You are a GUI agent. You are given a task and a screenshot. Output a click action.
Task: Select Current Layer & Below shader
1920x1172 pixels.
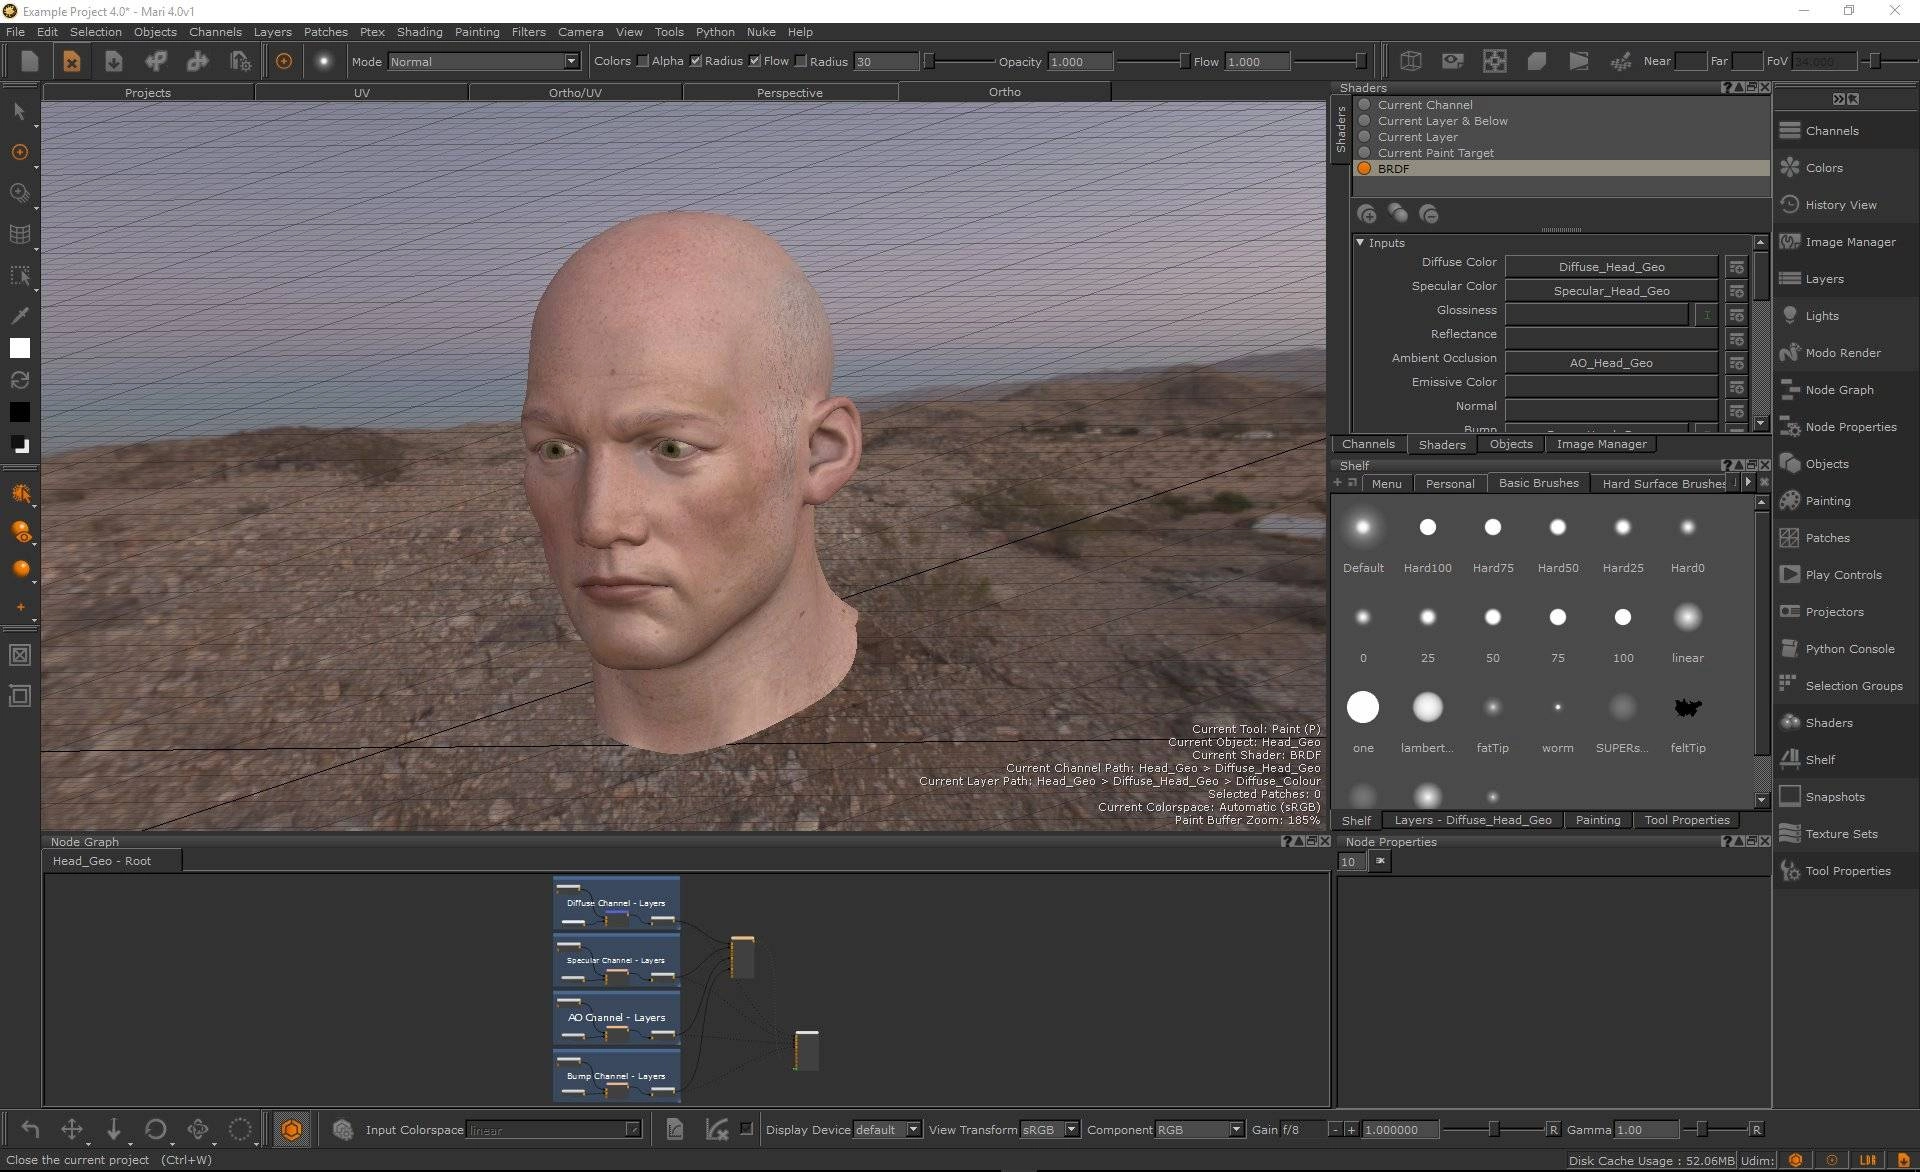(x=1364, y=121)
